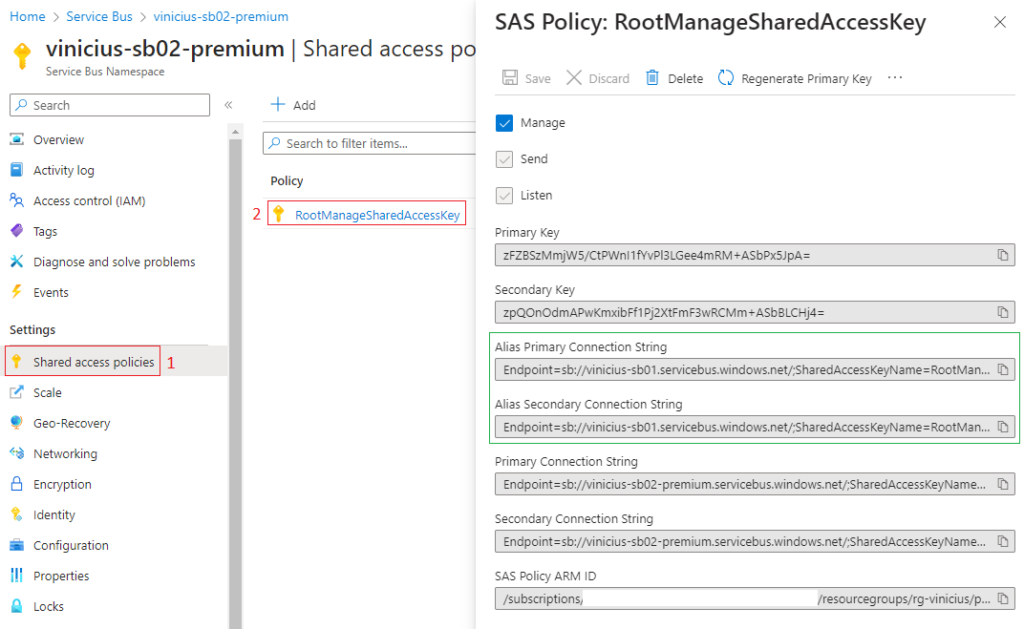Screen dimensions: 1024x629
Task: Click Search to filter items field
Action: pyautogui.click(x=370, y=143)
